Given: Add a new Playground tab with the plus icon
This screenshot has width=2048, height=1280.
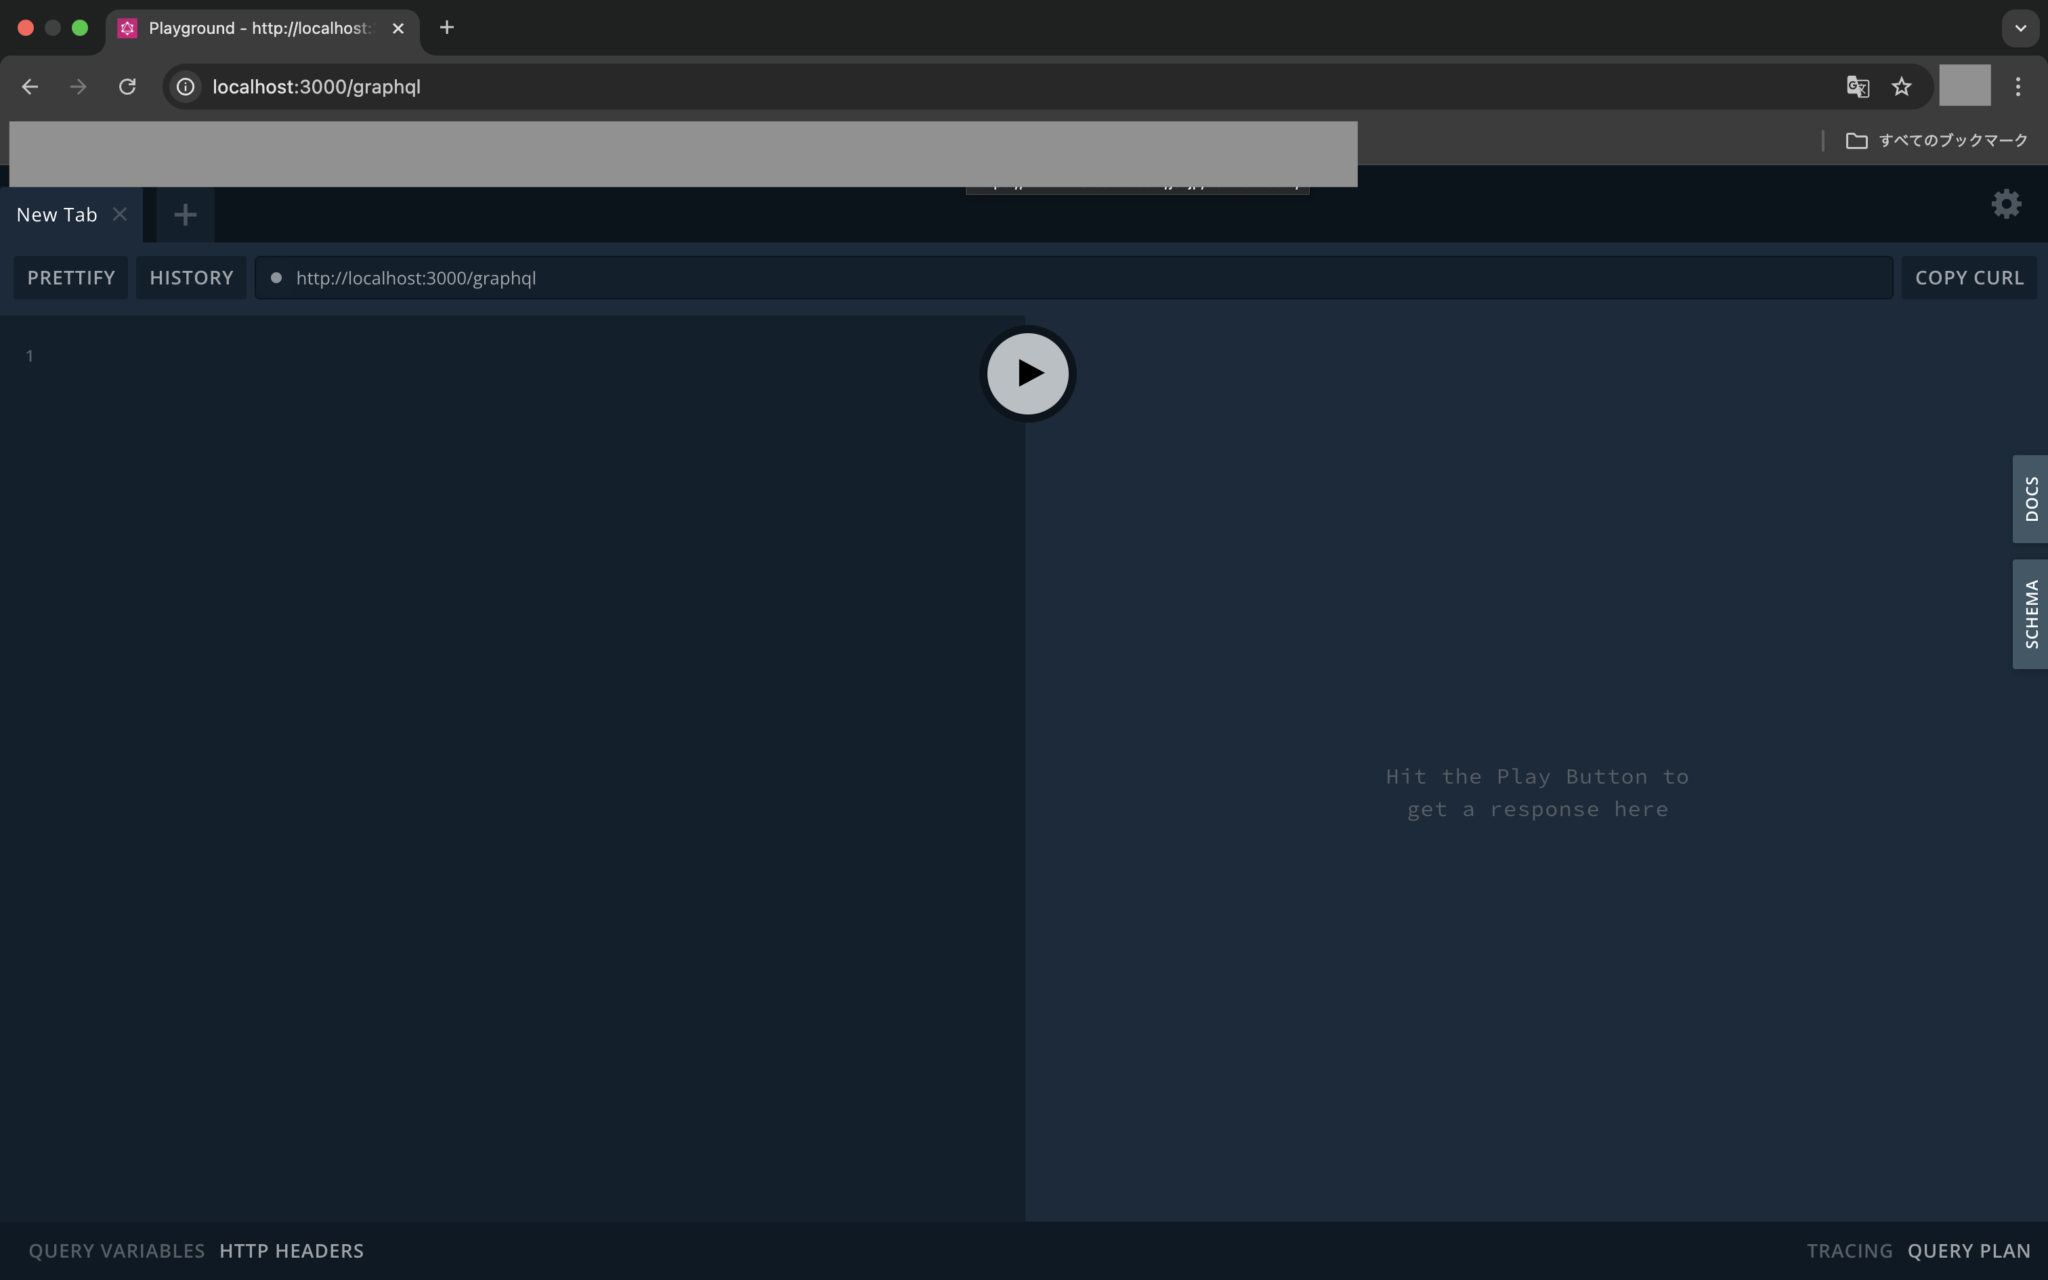Looking at the screenshot, I should 183,214.
